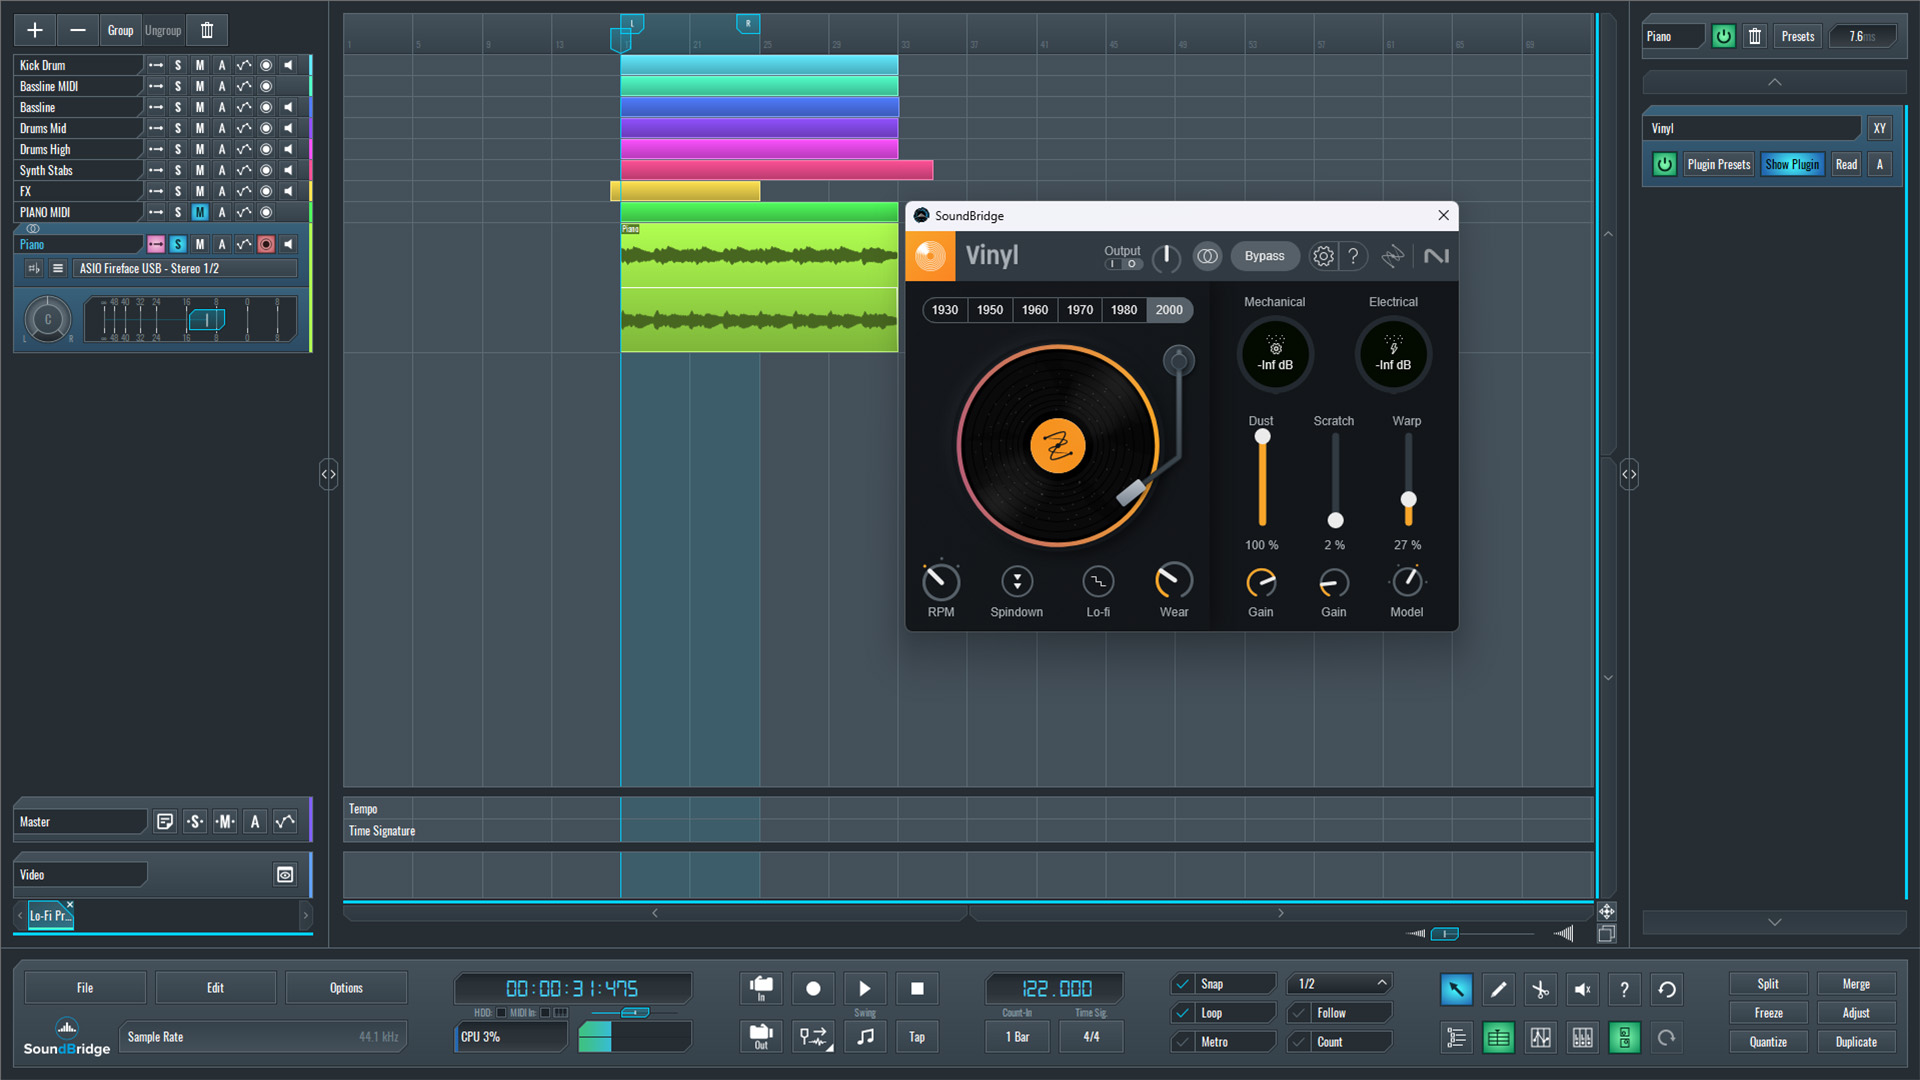The width and height of the screenshot is (1920, 1080).
Task: Expand the down chevron in Piano rack
Action: click(1774, 922)
